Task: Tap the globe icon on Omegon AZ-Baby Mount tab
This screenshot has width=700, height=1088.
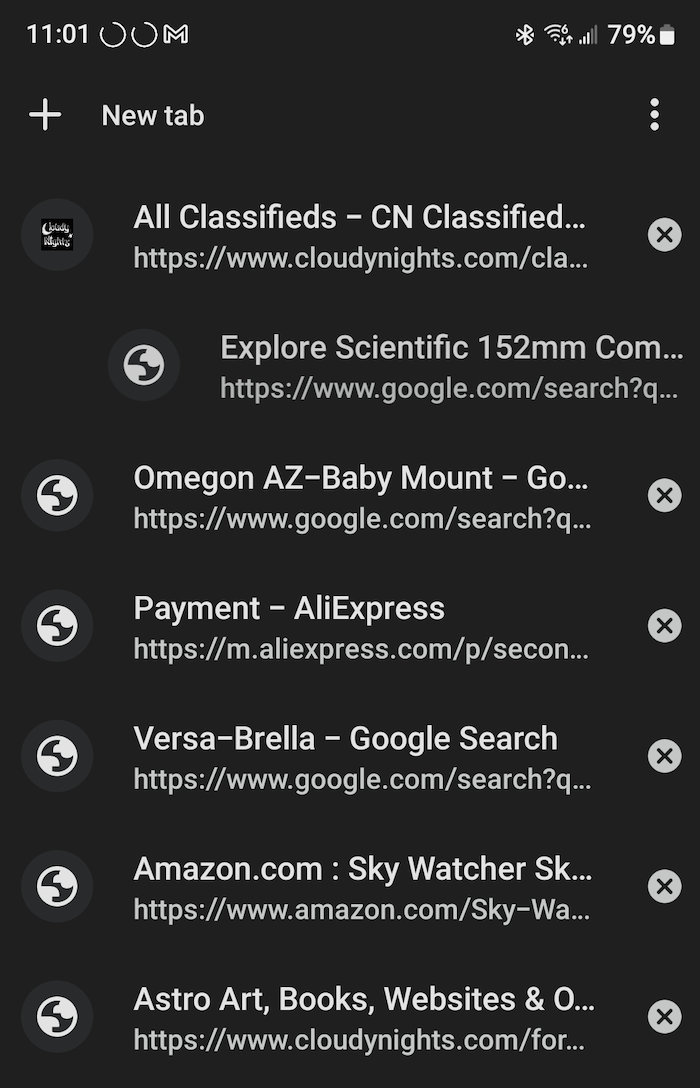Action: (x=57, y=495)
